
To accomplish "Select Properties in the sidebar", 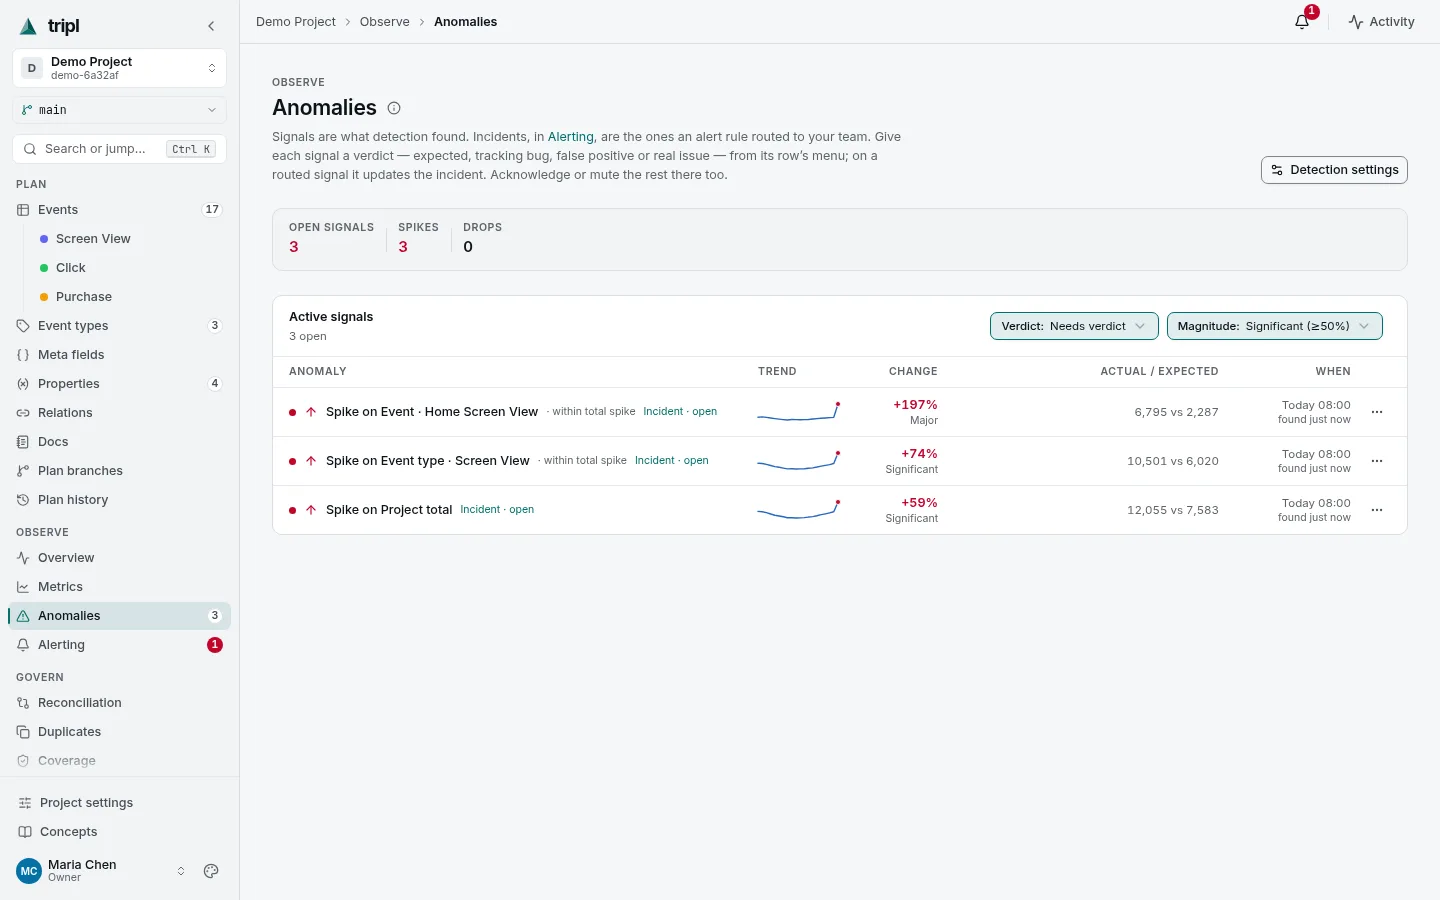I will (x=119, y=384).
